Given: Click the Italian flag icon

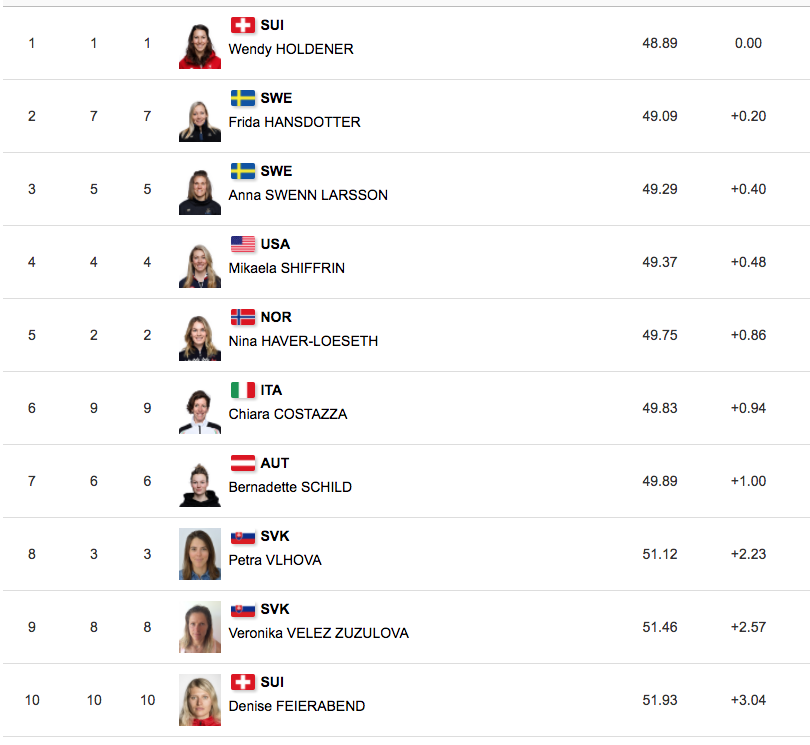Looking at the screenshot, I should coord(243,390).
